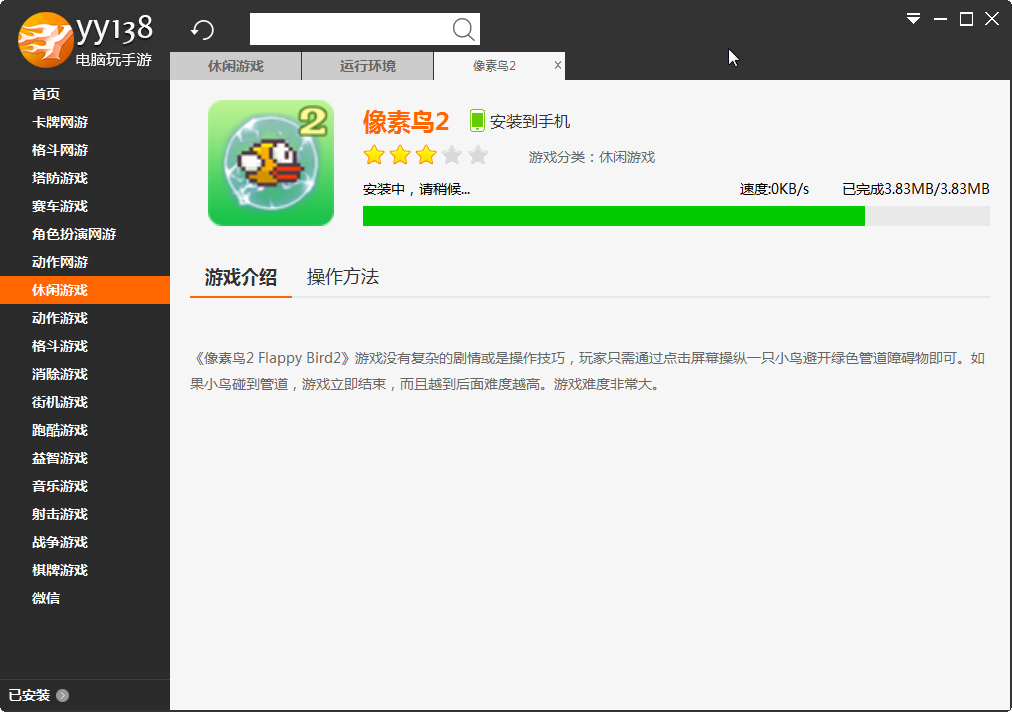The height and width of the screenshot is (712, 1012).
Task: Select 塔防游戏 category in sidebar
Action: (x=60, y=178)
